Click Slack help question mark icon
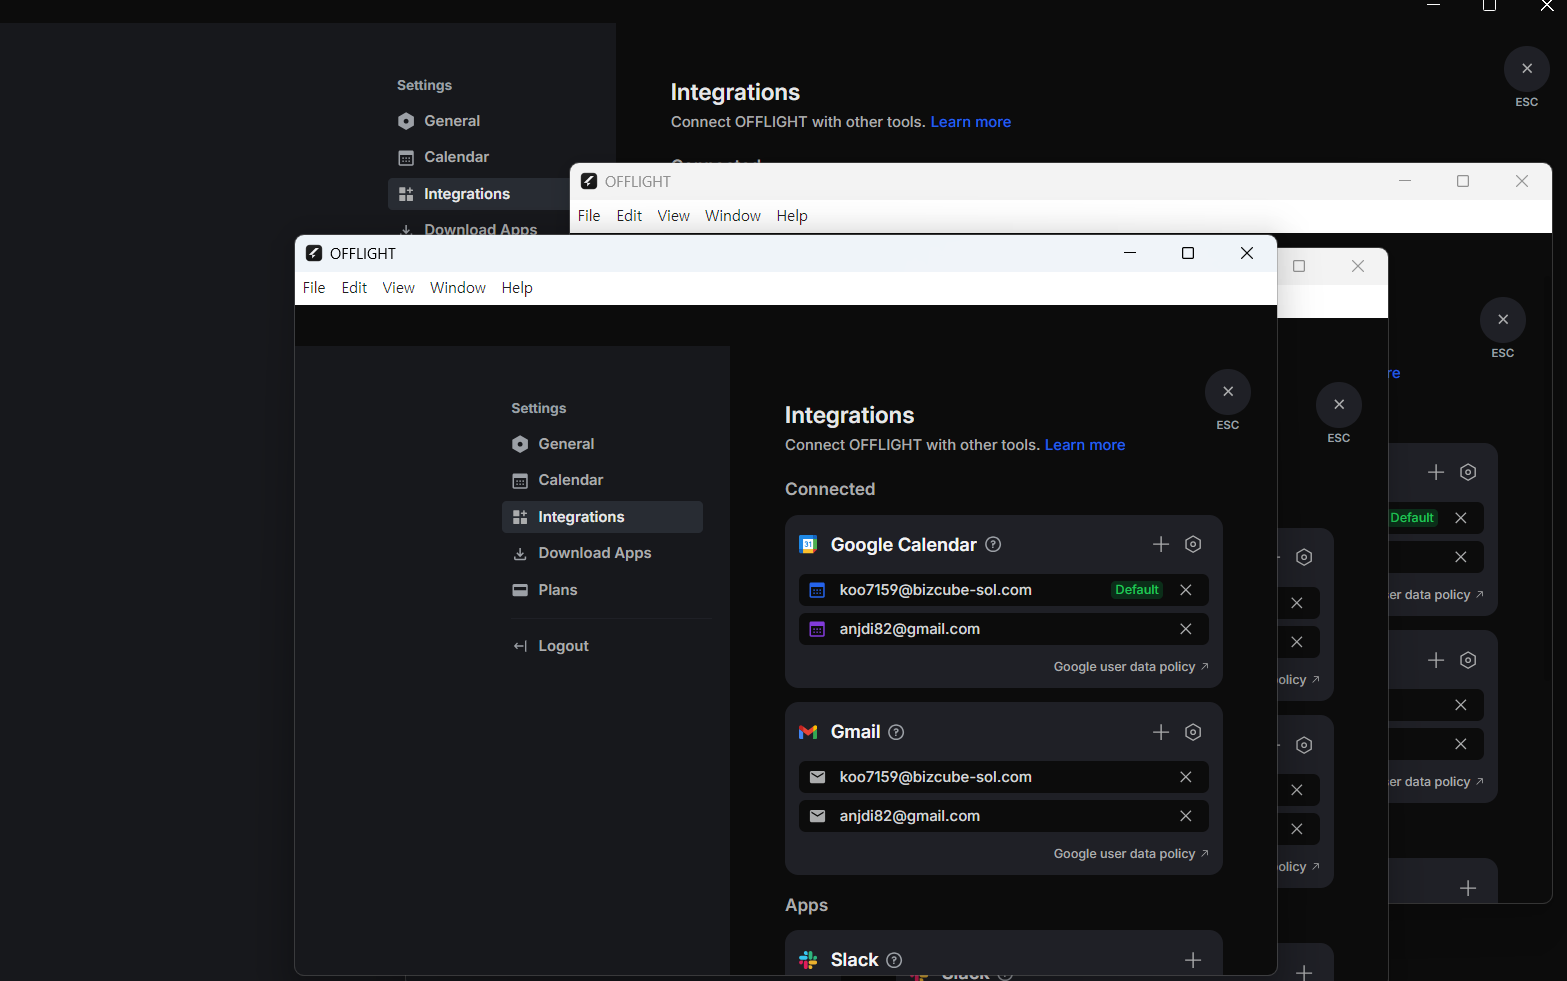 click(894, 960)
